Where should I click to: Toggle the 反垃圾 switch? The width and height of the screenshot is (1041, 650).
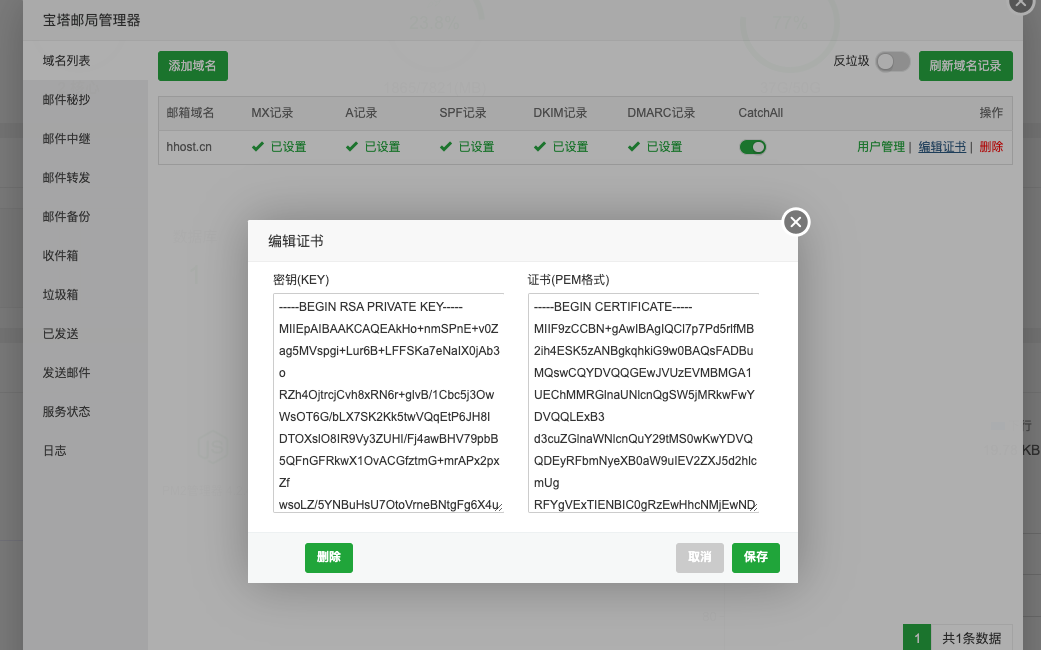892,62
